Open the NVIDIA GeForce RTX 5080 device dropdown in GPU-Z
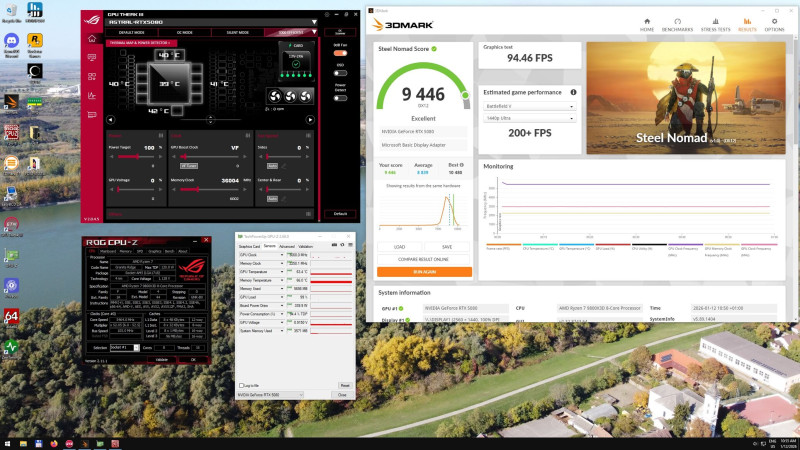The image size is (800, 450). (270, 395)
